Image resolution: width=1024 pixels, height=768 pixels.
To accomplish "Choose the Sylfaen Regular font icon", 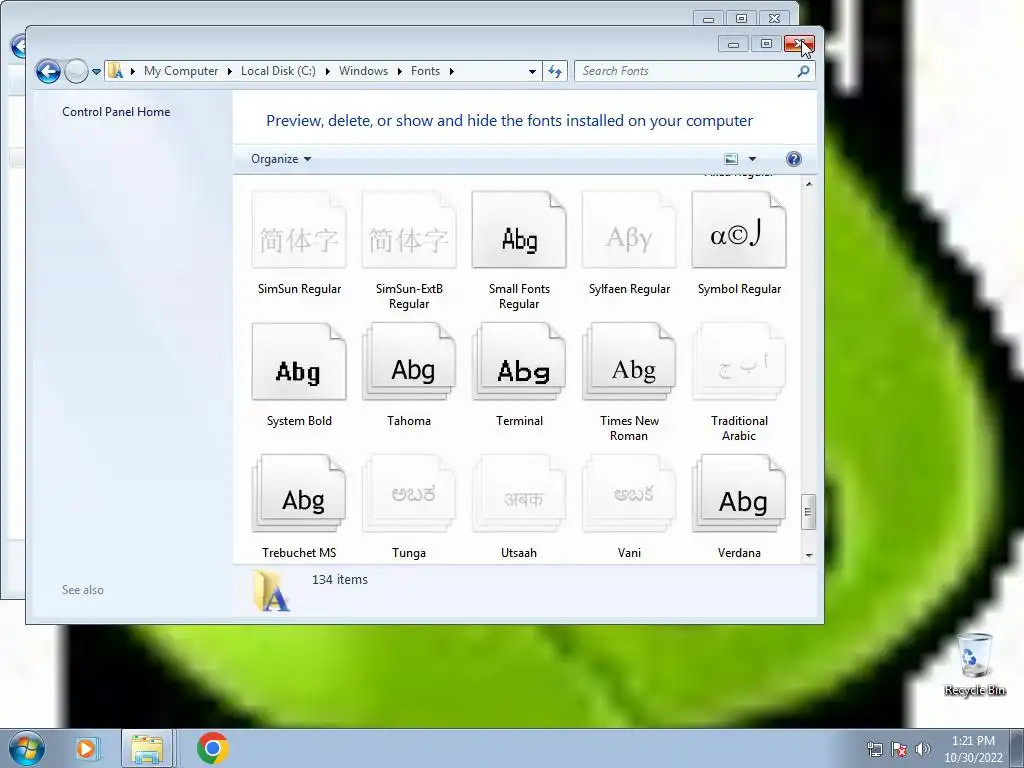I will click(x=629, y=230).
